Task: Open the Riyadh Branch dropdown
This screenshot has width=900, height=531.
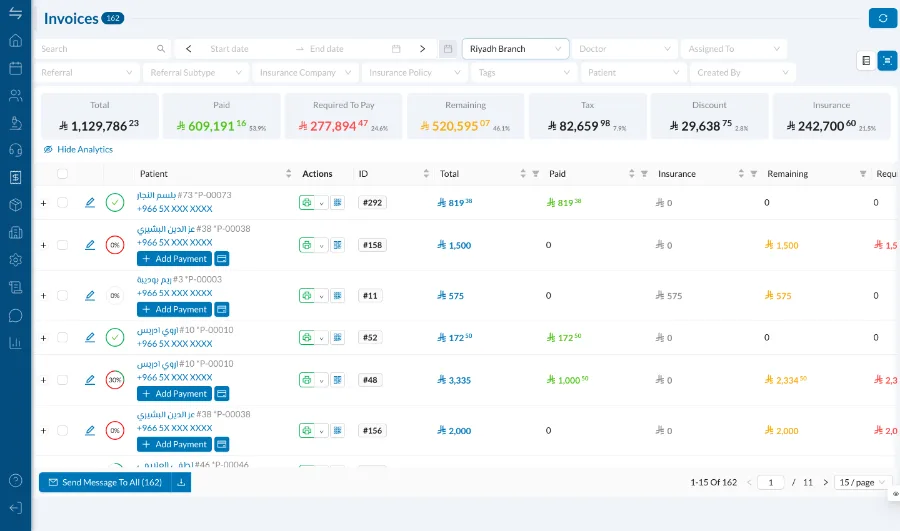Action: pyautogui.click(x=515, y=49)
